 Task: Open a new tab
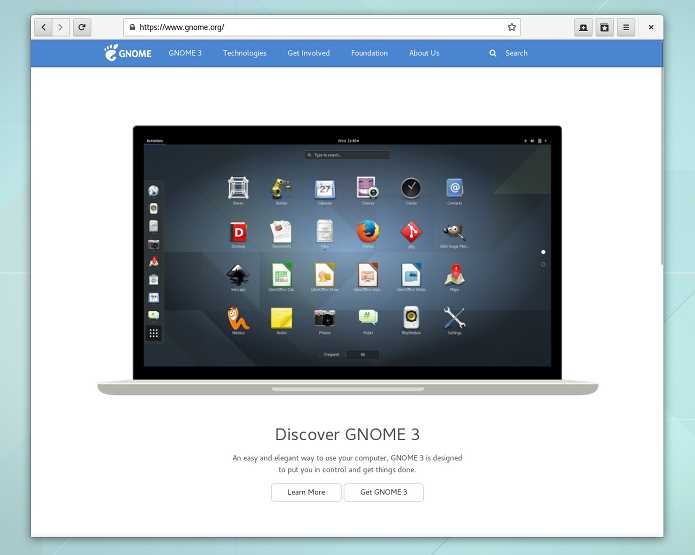(x=583, y=27)
